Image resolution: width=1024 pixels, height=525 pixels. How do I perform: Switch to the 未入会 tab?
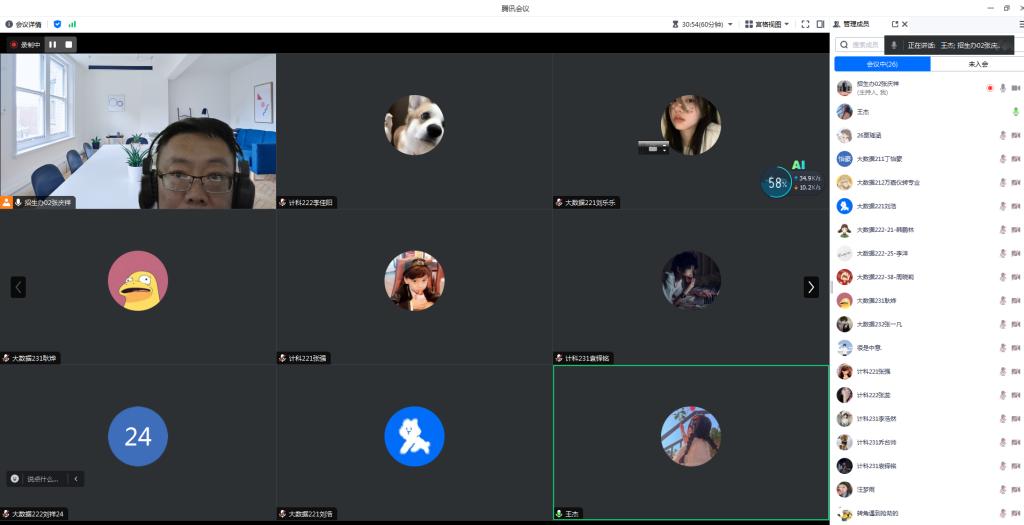977,64
